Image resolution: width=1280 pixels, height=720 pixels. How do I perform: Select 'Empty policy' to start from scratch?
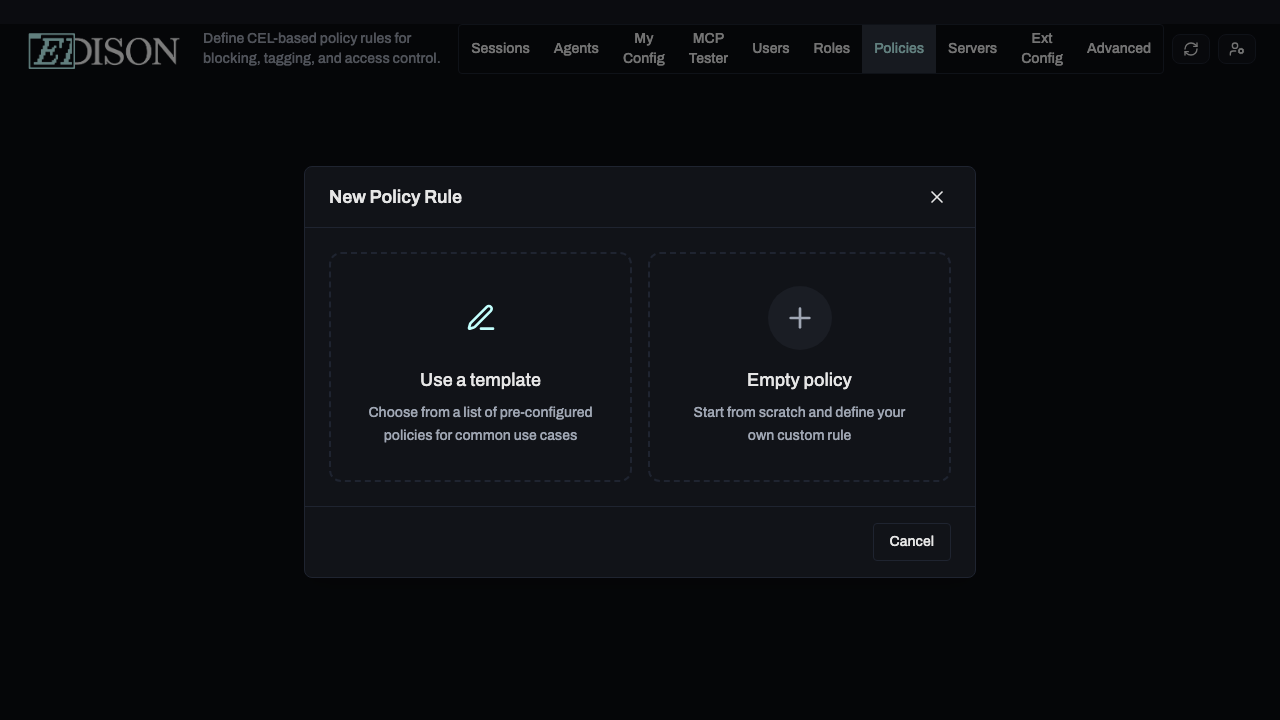point(799,367)
